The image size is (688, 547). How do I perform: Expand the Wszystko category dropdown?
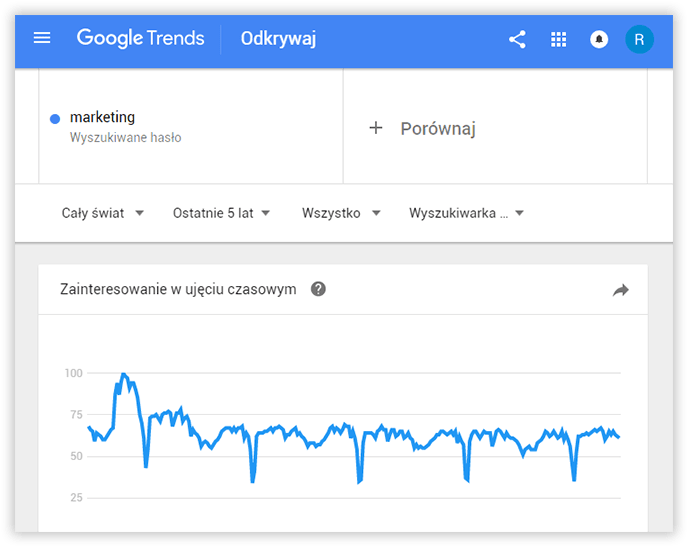click(341, 213)
